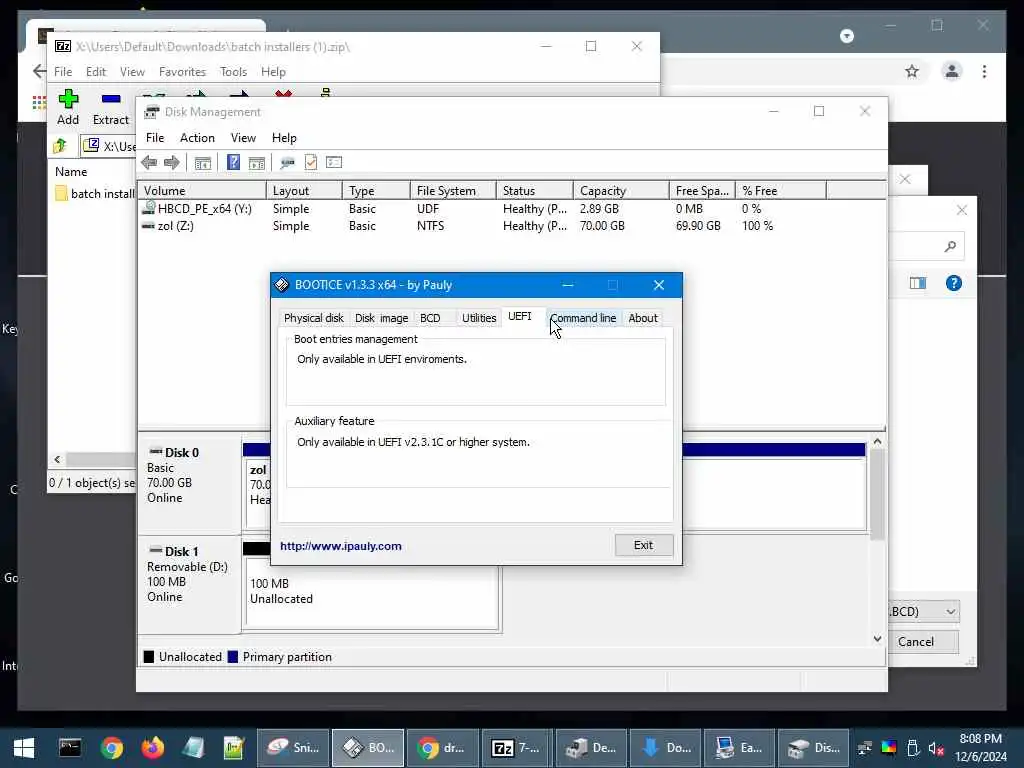Open Command Prompt from the taskbar
The width and height of the screenshot is (1024, 768).
pyautogui.click(x=70, y=748)
